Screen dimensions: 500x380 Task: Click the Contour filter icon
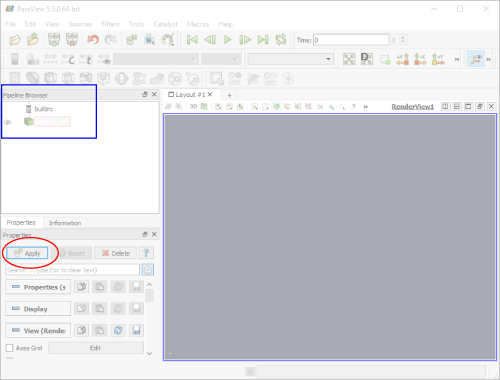pyautogui.click(x=32, y=78)
